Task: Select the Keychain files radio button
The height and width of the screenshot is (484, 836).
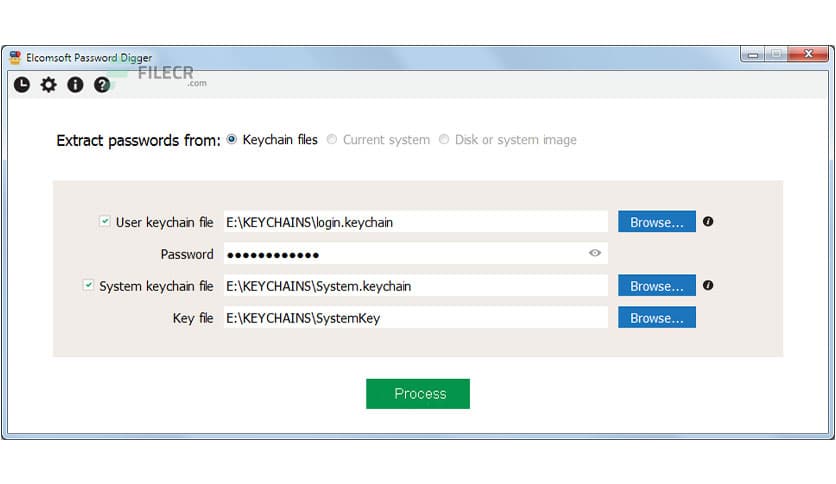Action: pos(231,139)
